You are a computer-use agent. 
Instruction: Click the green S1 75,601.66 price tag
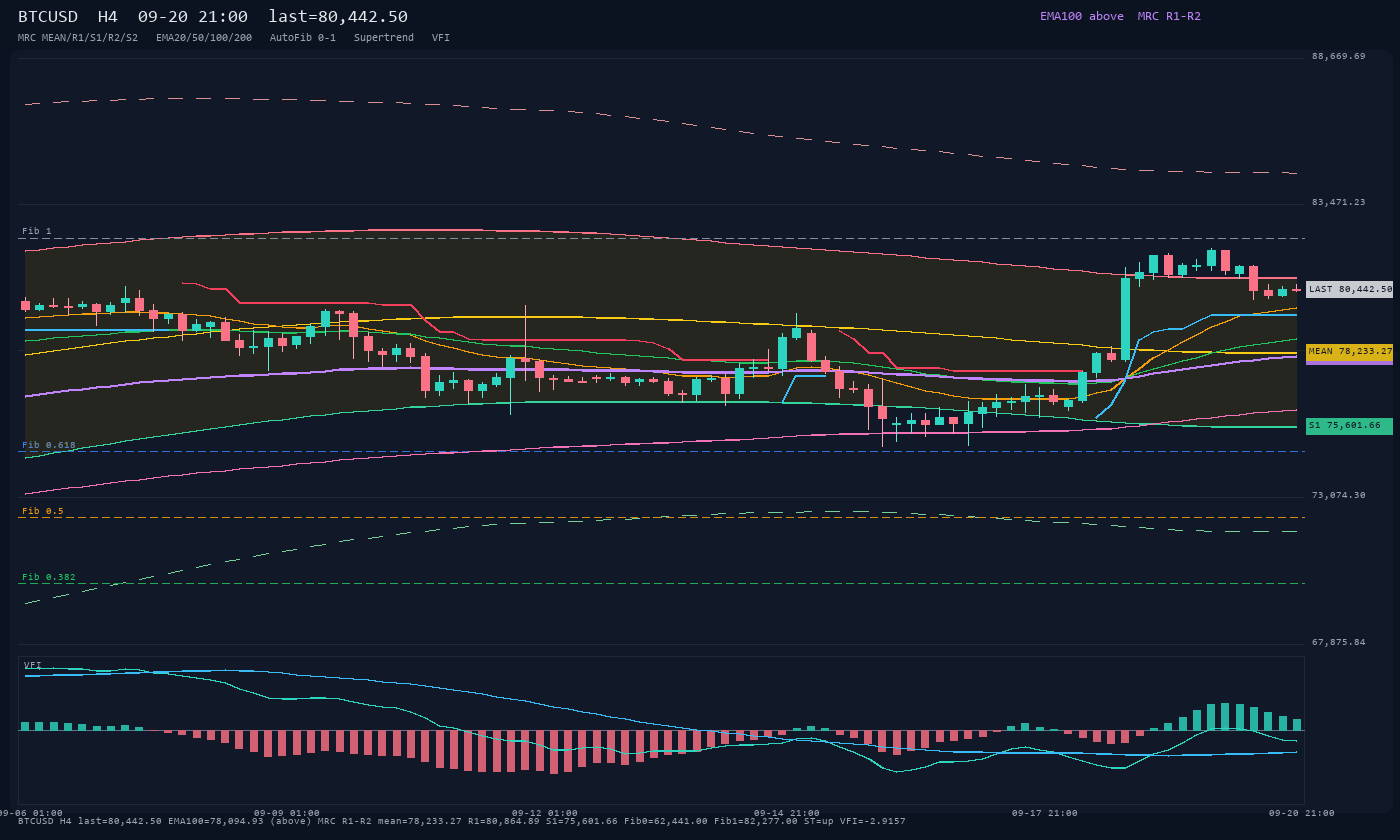[x=1349, y=426]
